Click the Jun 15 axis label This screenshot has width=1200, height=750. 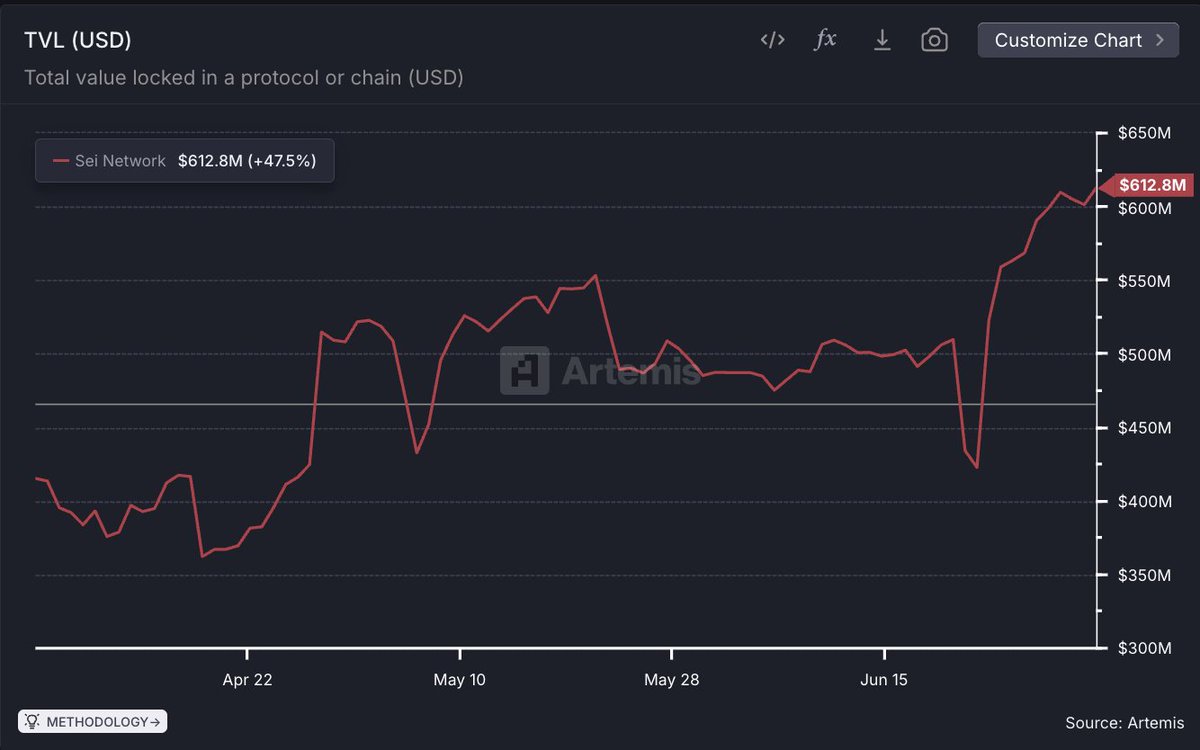tap(884, 680)
